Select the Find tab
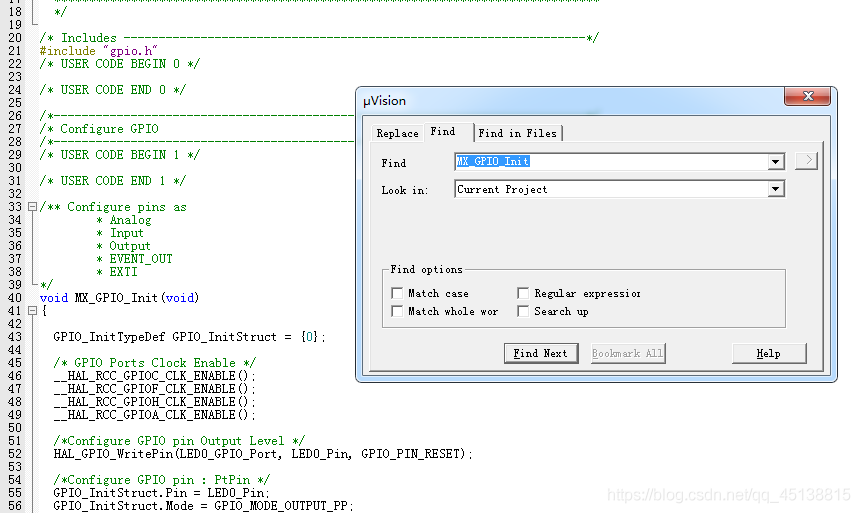This screenshot has height=513, width=860. point(443,132)
